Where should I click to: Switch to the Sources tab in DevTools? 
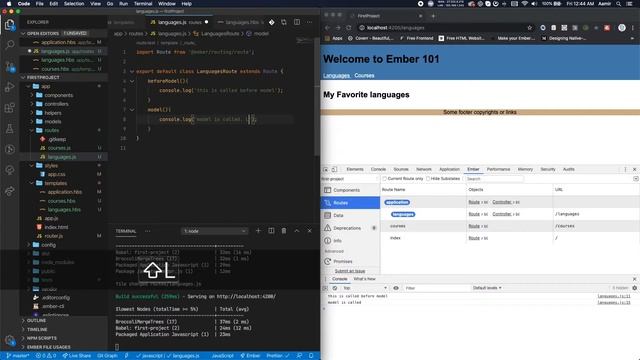point(401,169)
